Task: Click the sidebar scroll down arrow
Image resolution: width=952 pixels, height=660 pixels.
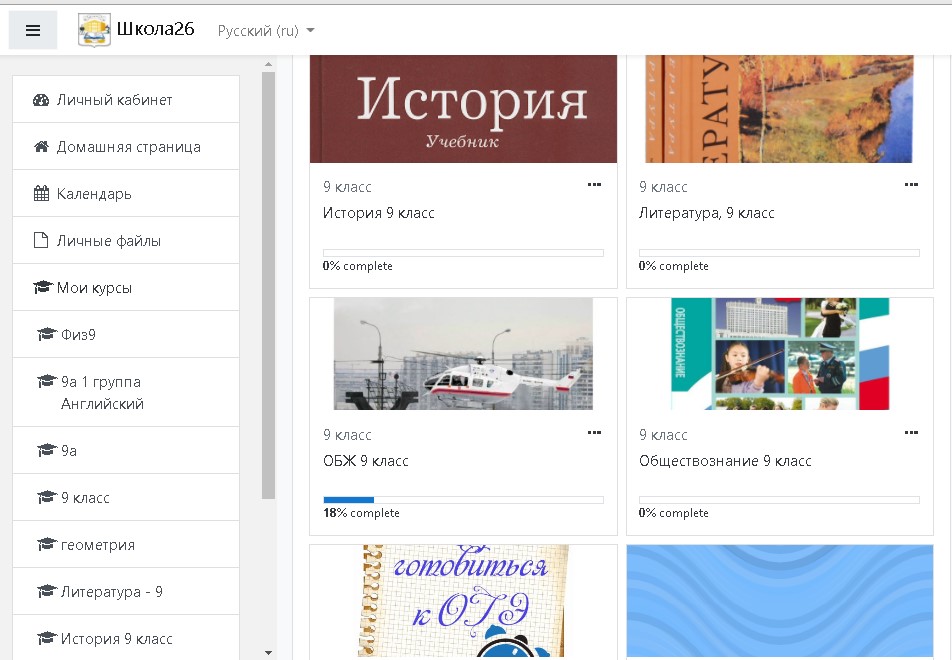Action: tap(268, 652)
